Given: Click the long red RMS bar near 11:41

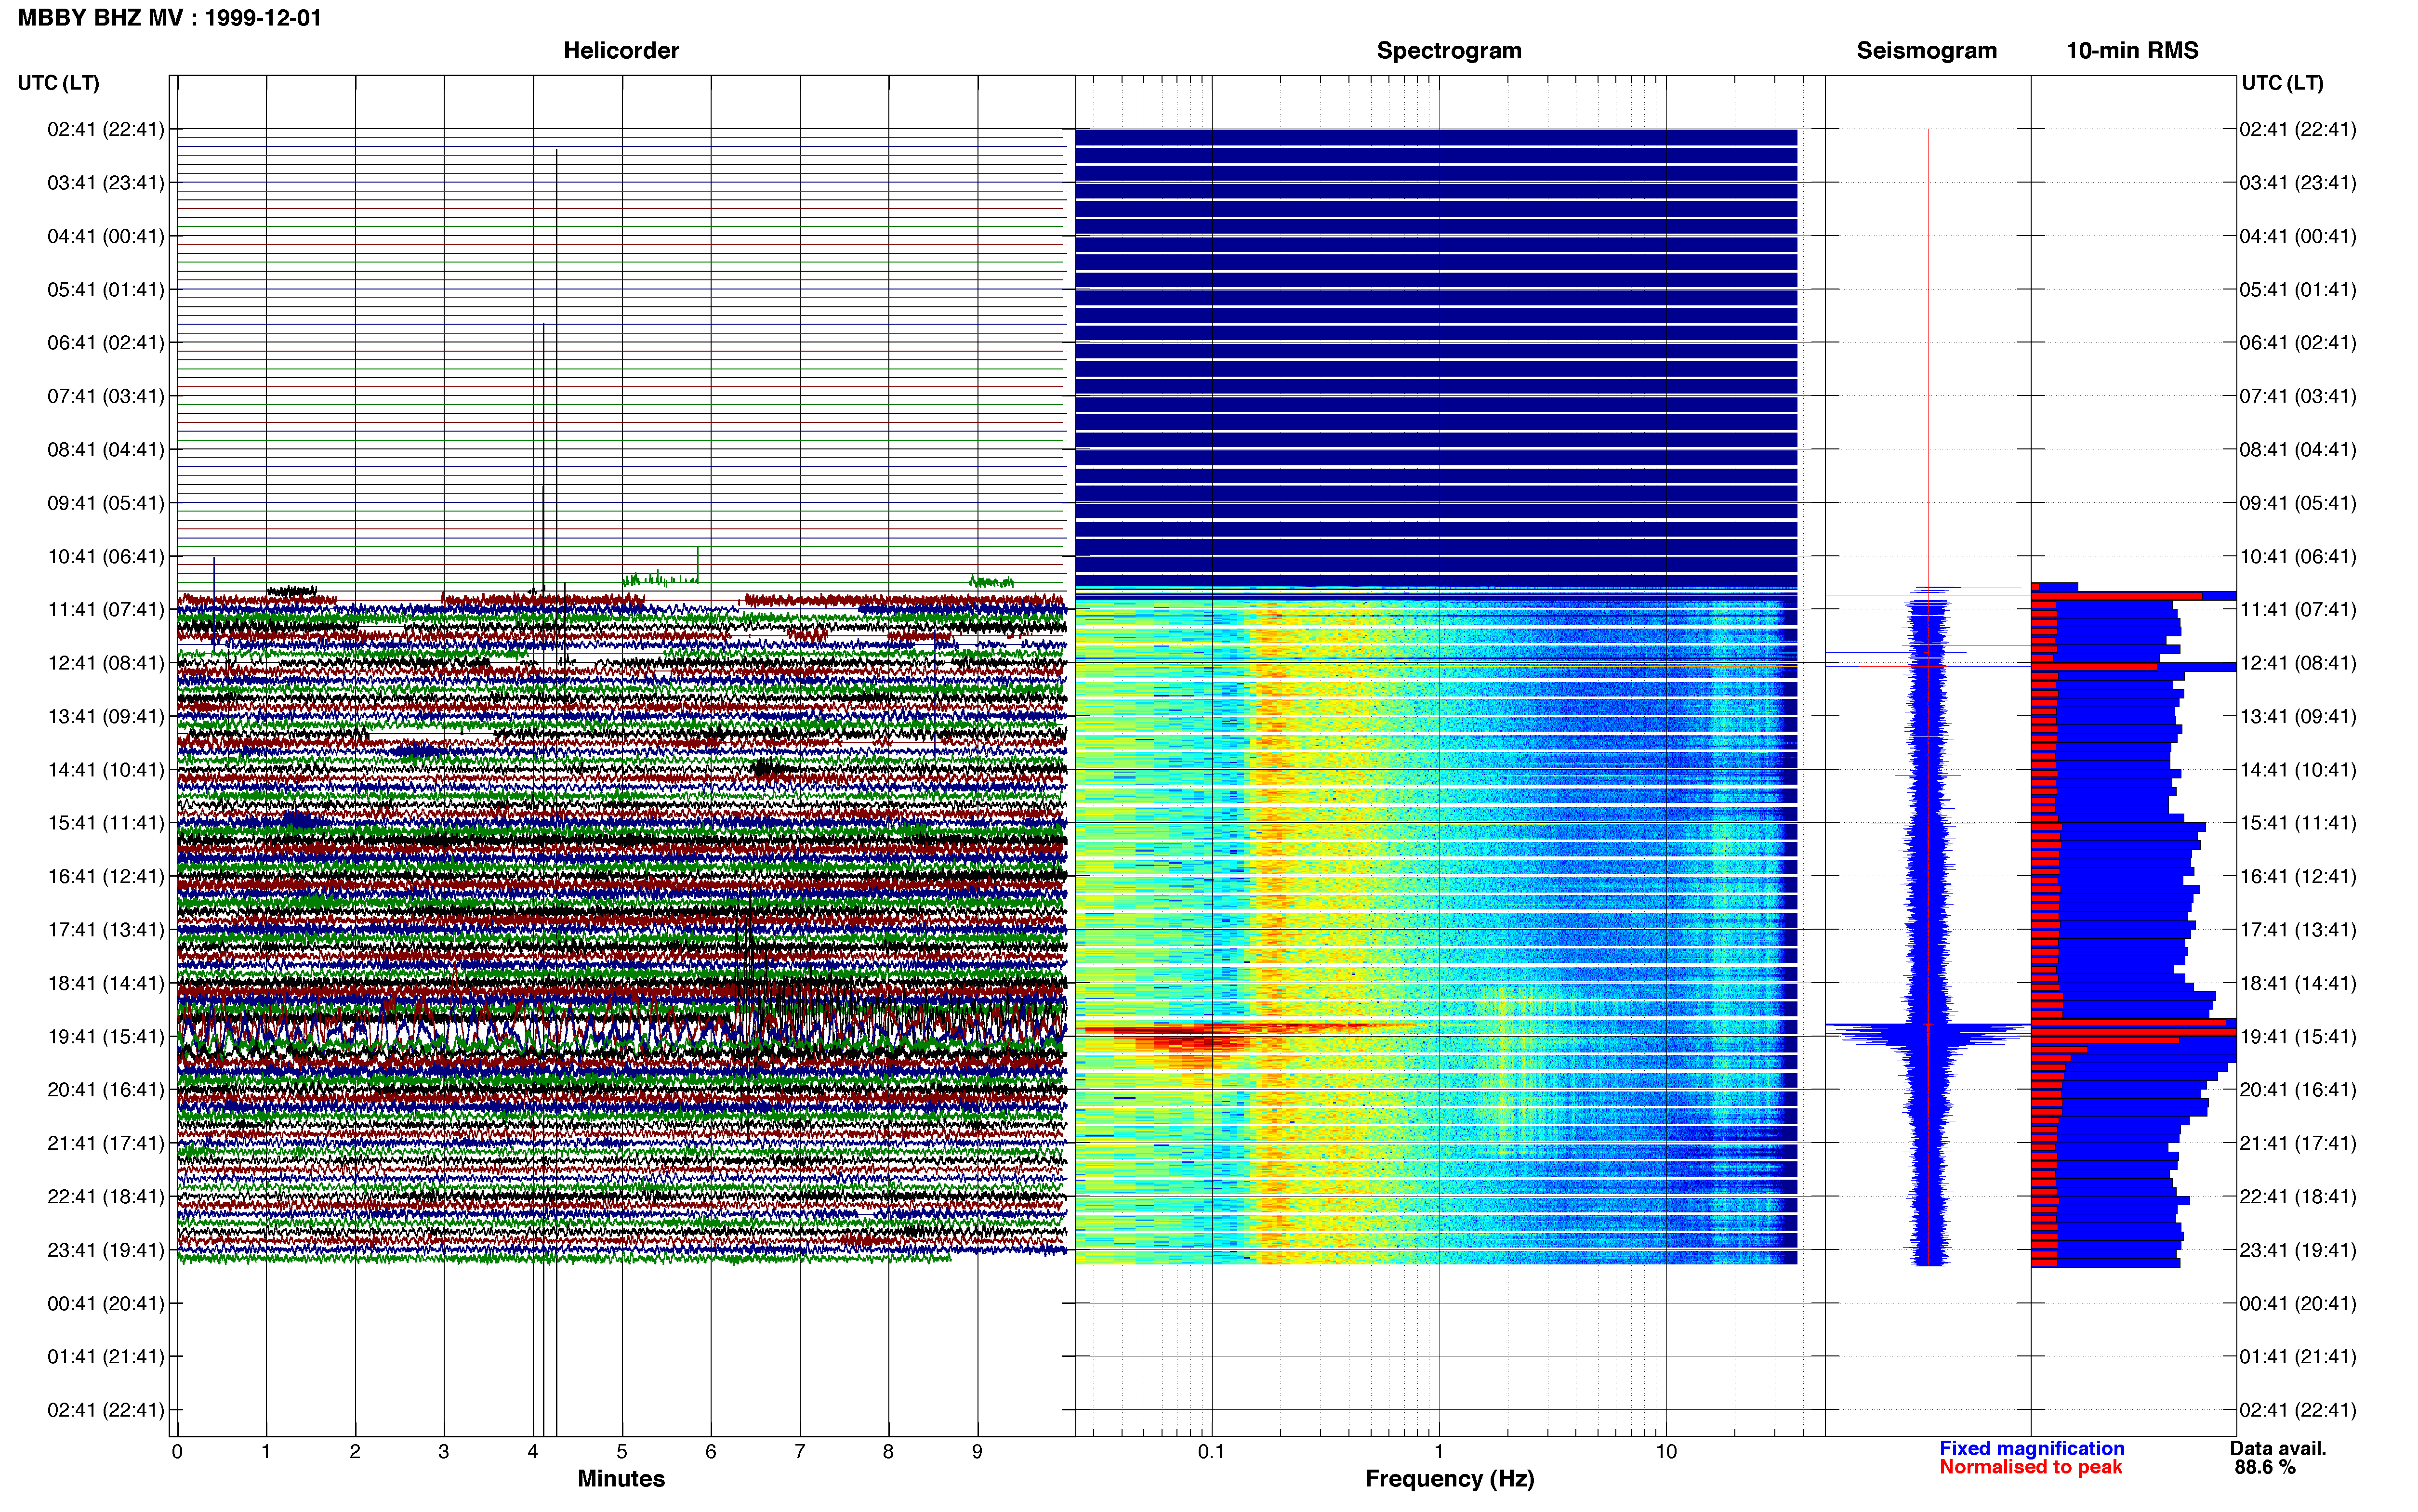Looking at the screenshot, I should coord(2116,596).
